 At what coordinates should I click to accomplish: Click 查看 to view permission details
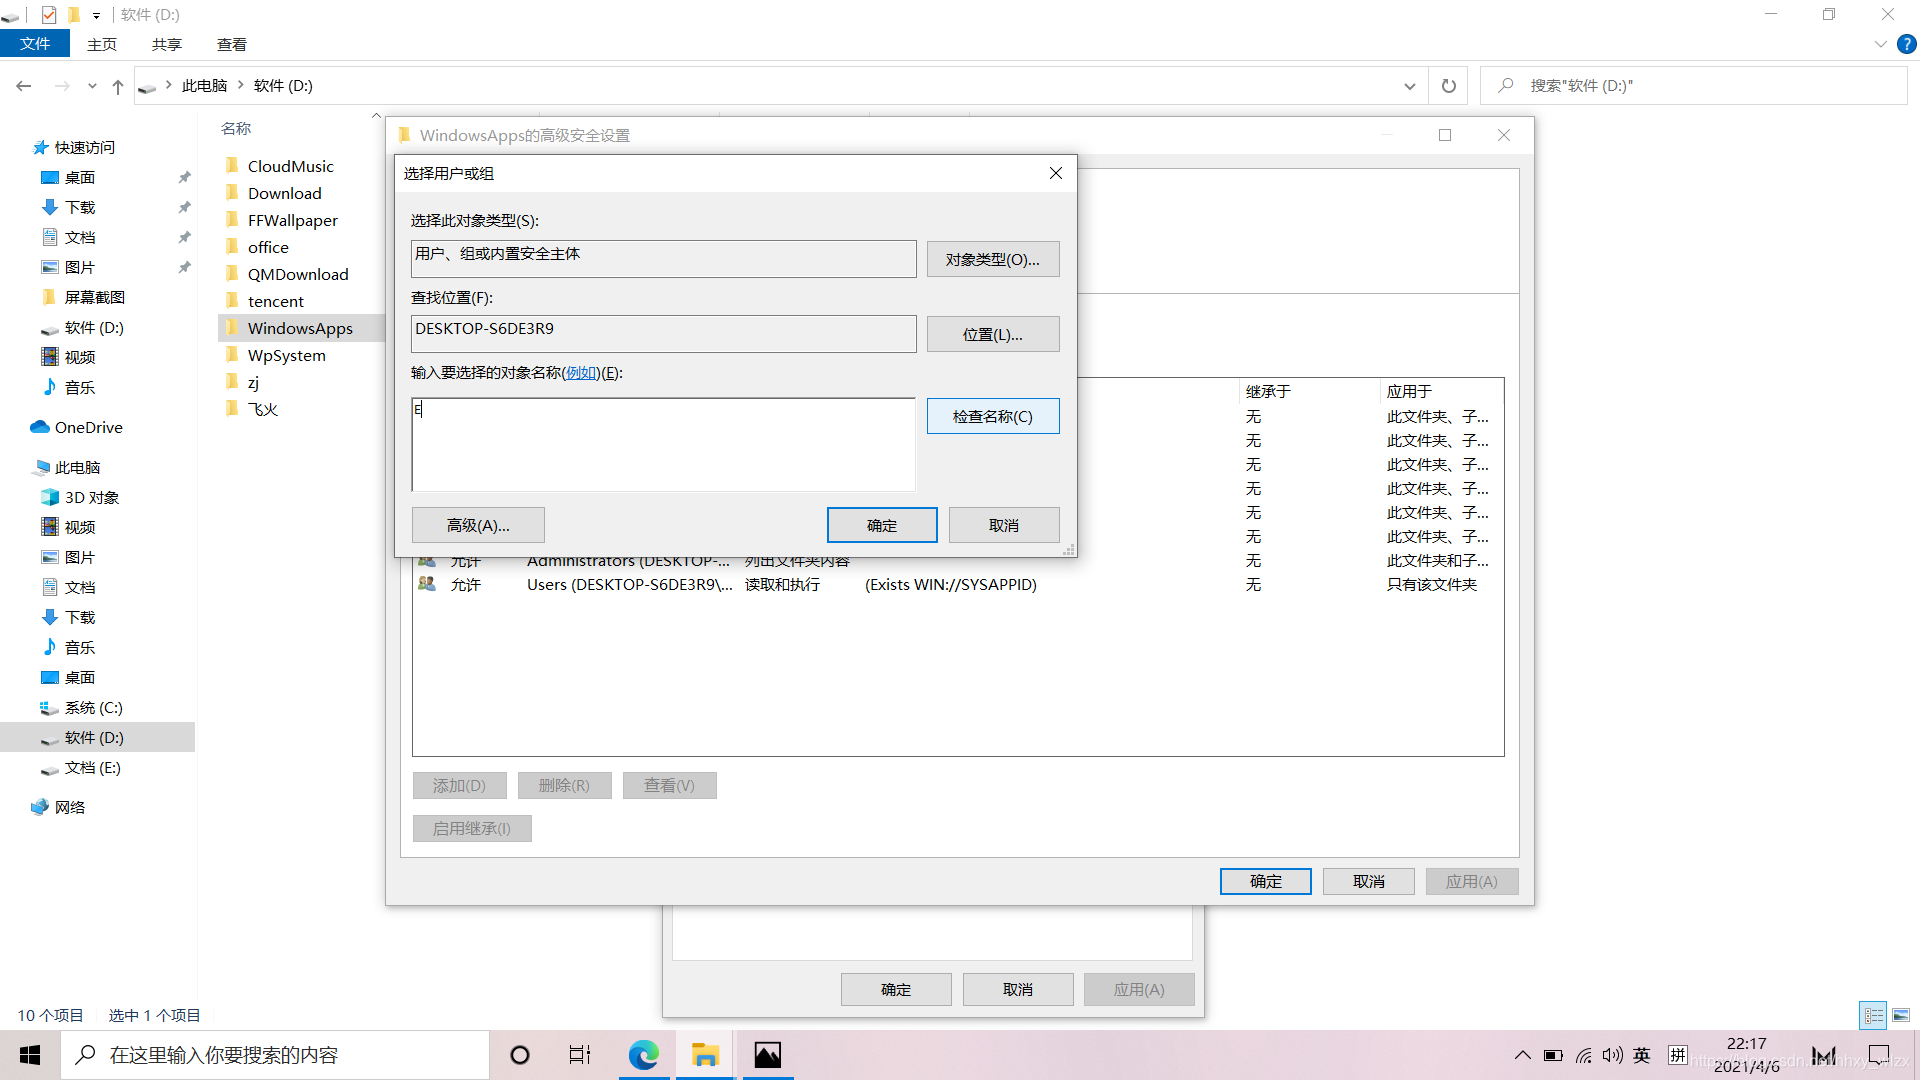(669, 785)
